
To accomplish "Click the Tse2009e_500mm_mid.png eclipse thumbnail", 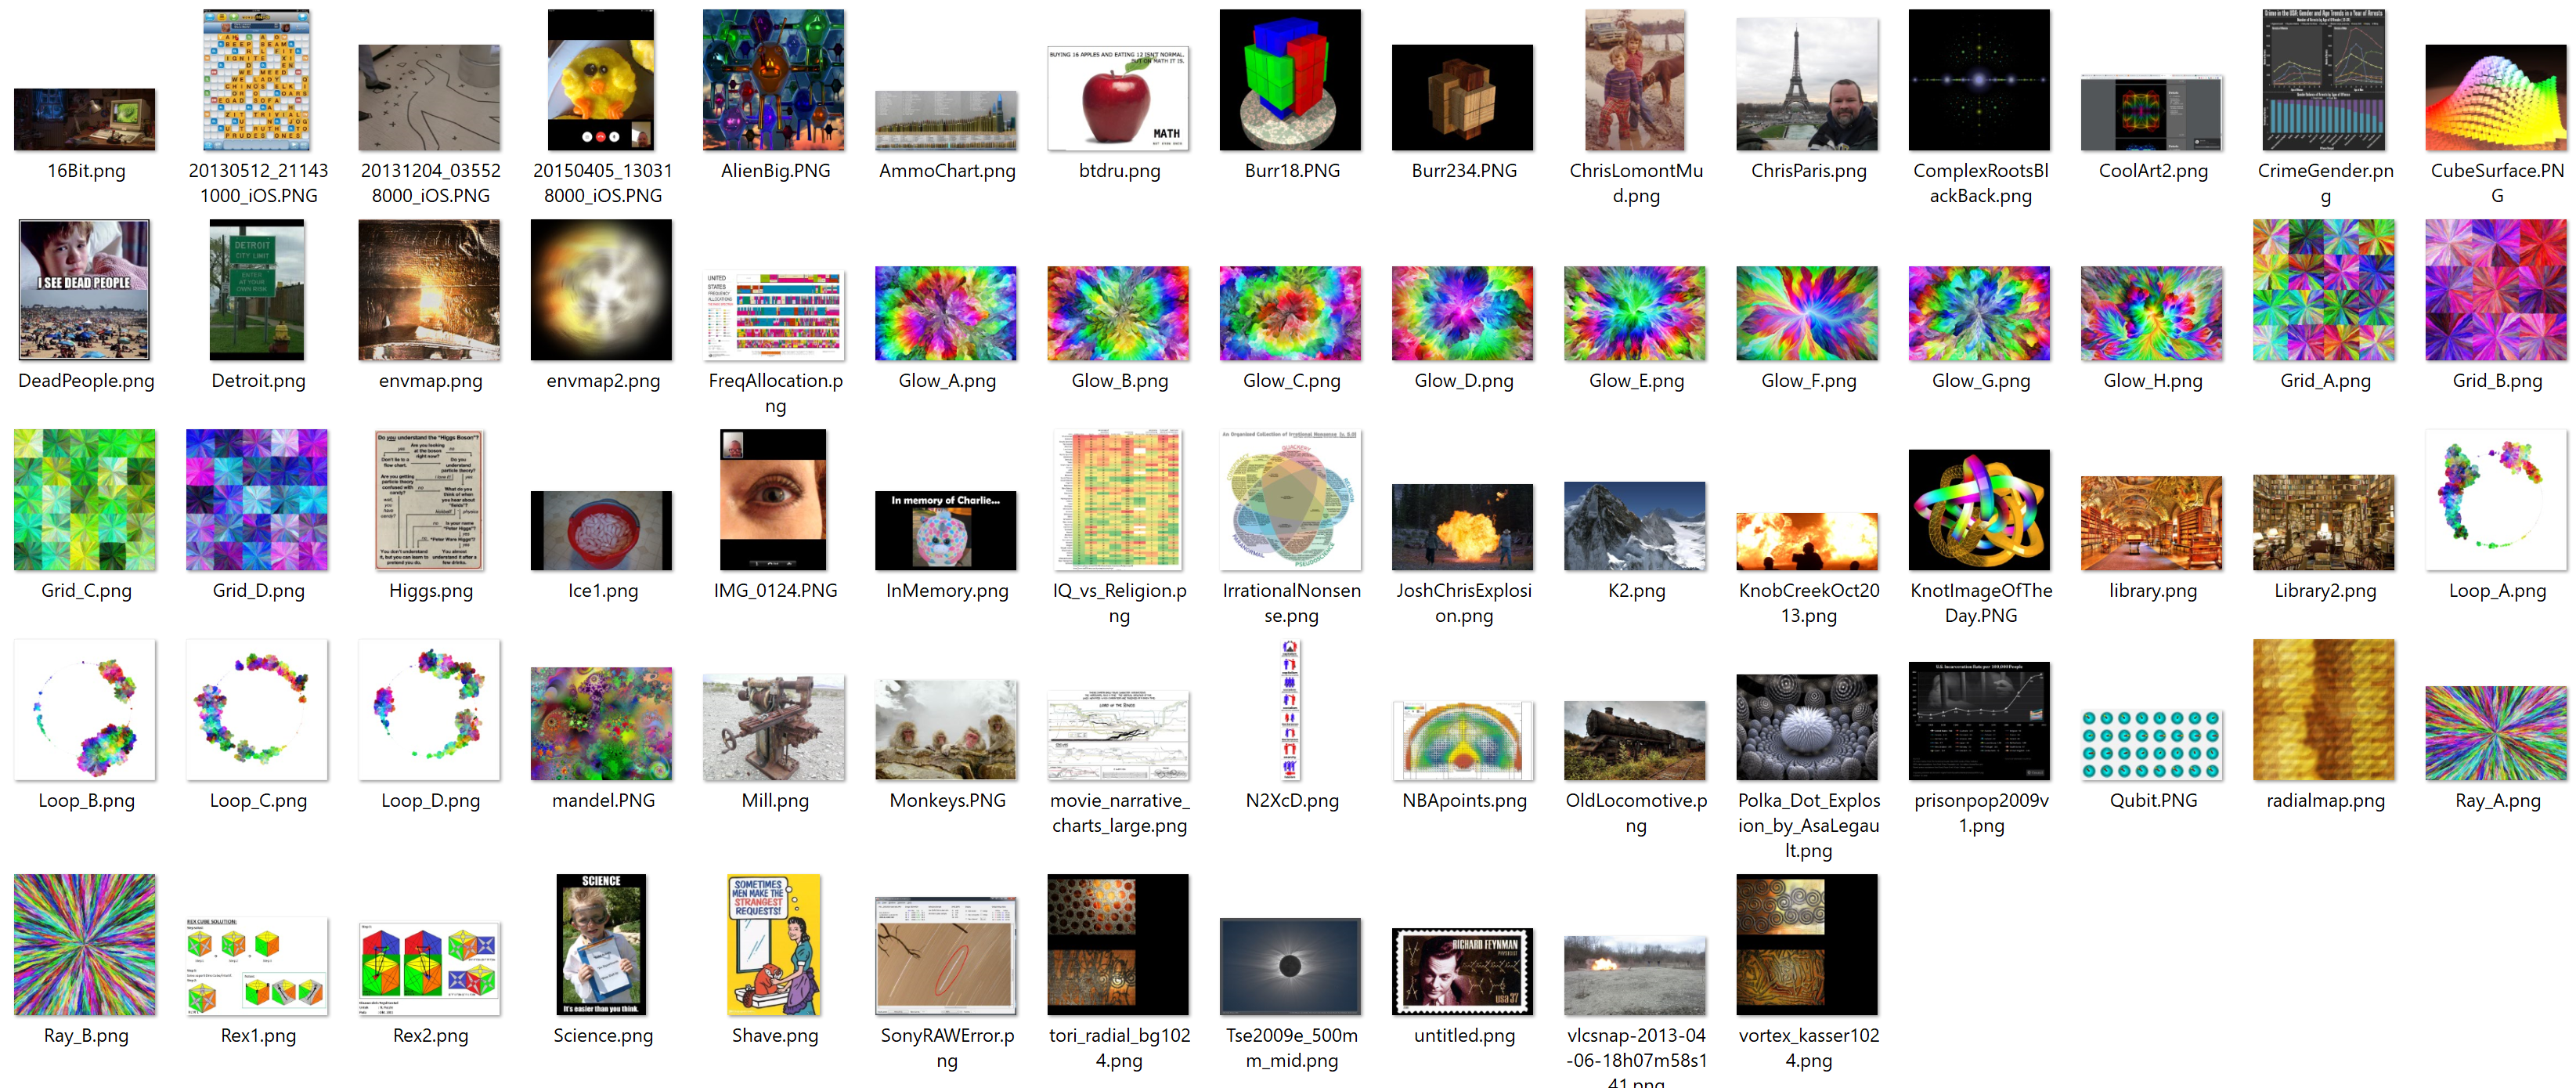I will (1290, 966).
